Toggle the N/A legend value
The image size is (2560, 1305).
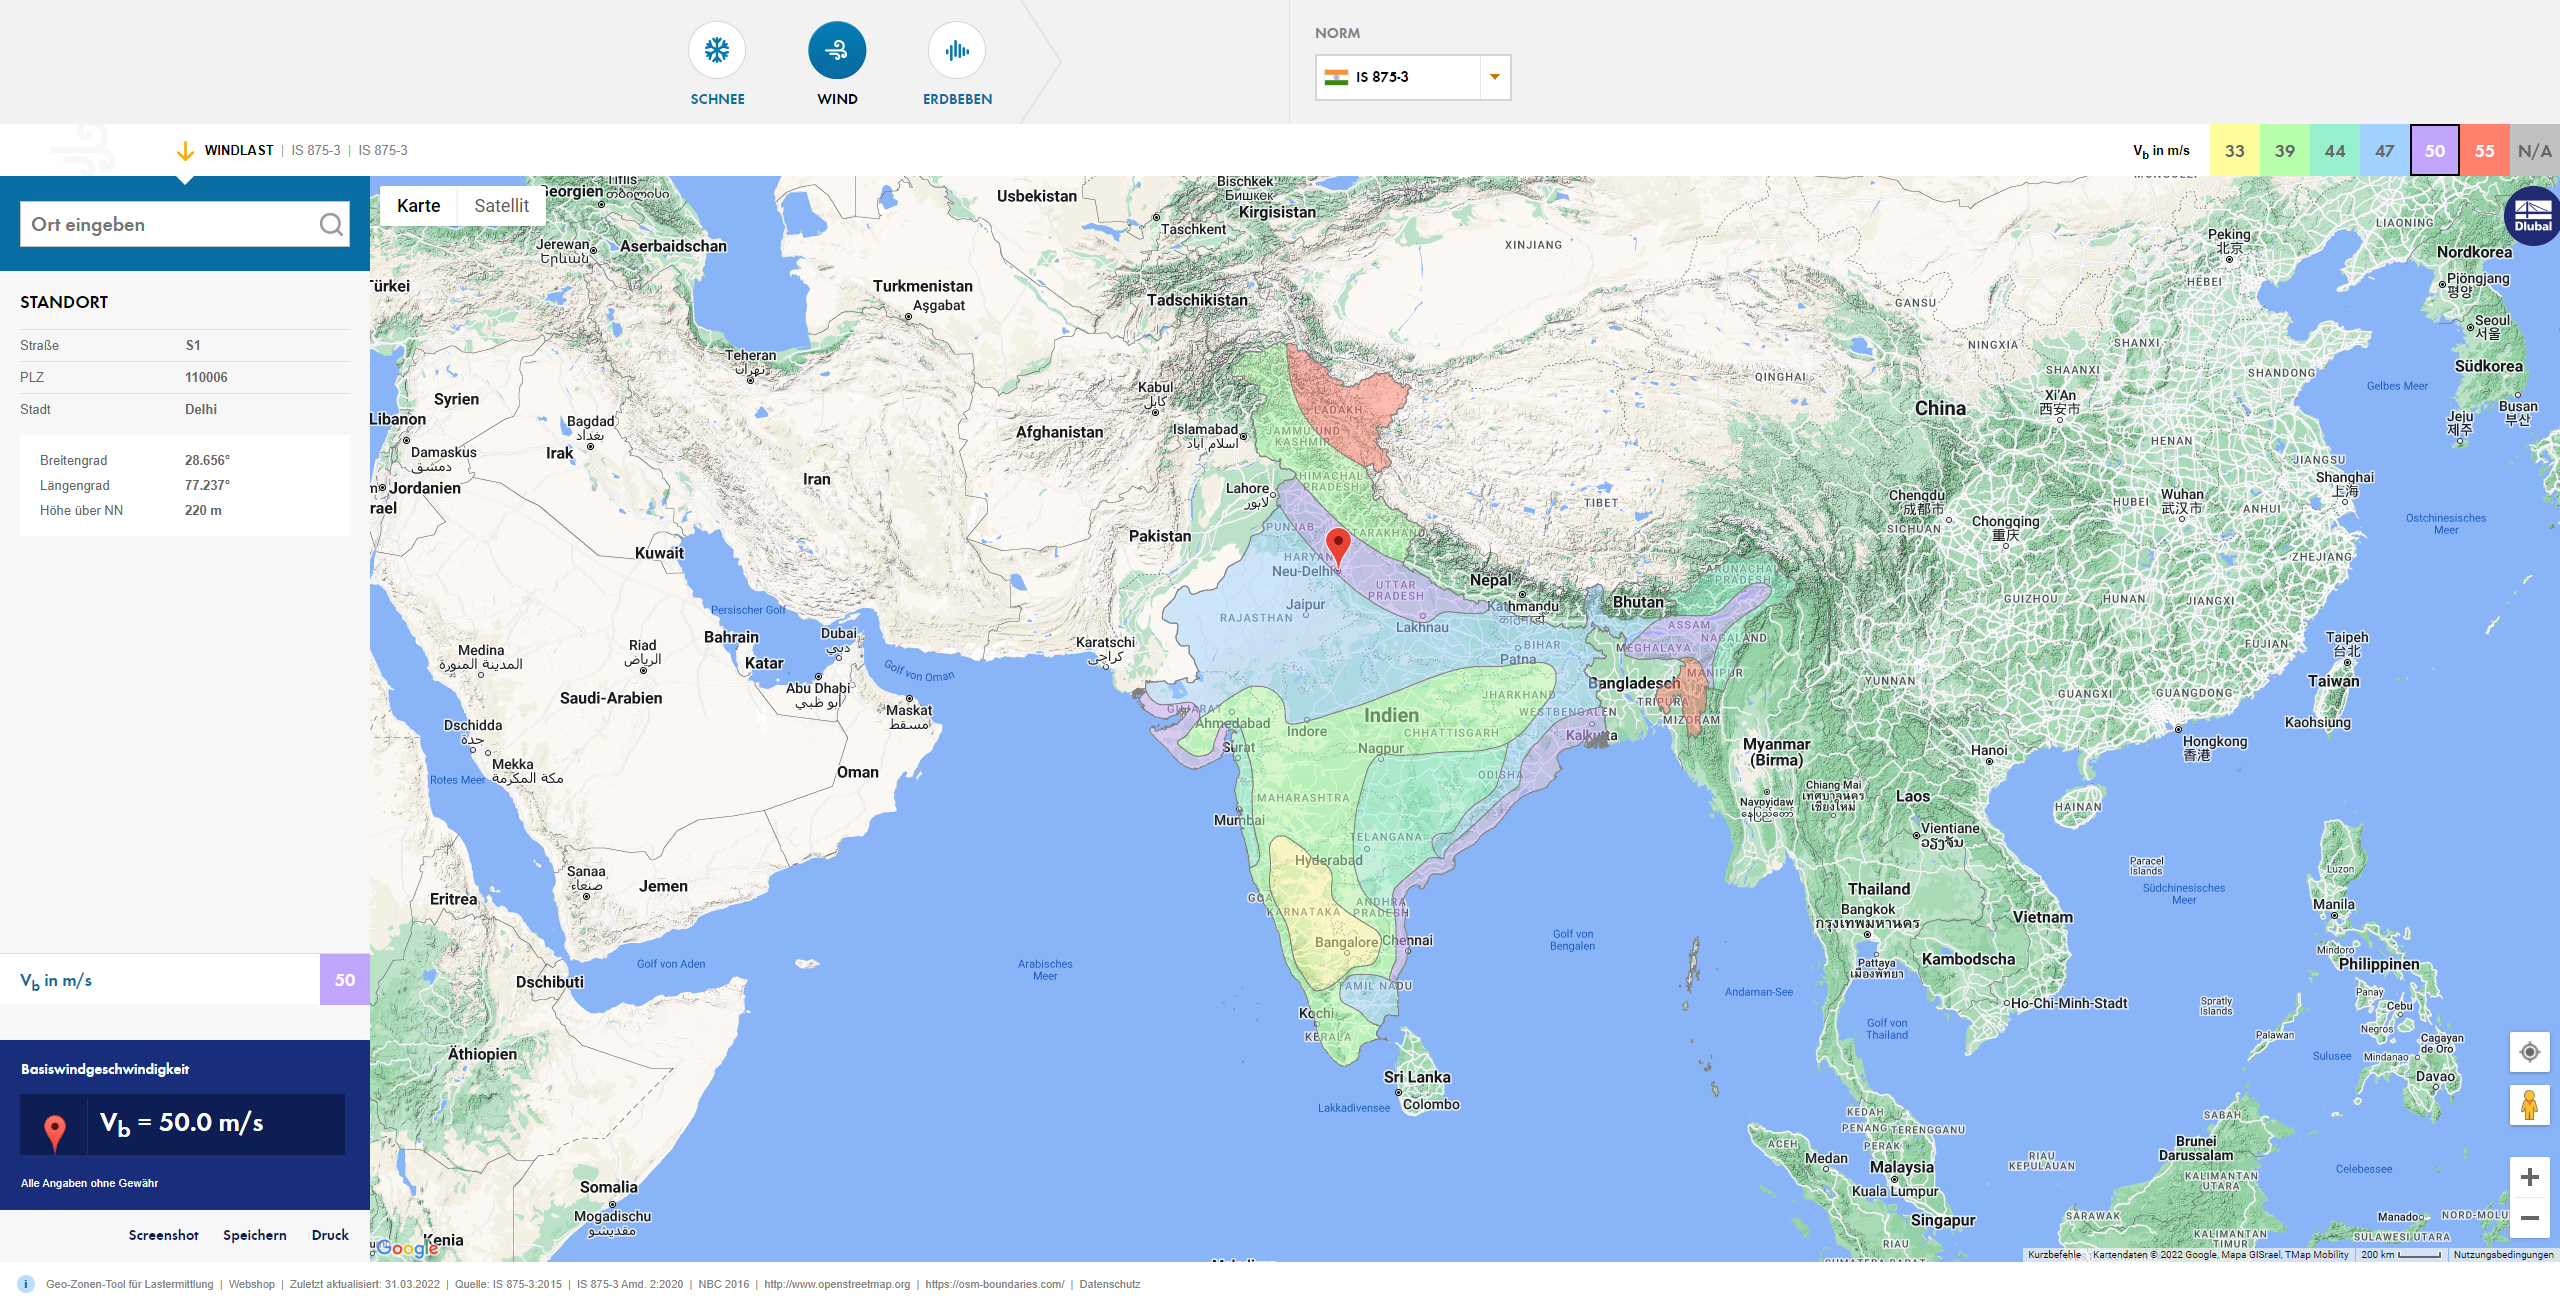(x=2537, y=150)
